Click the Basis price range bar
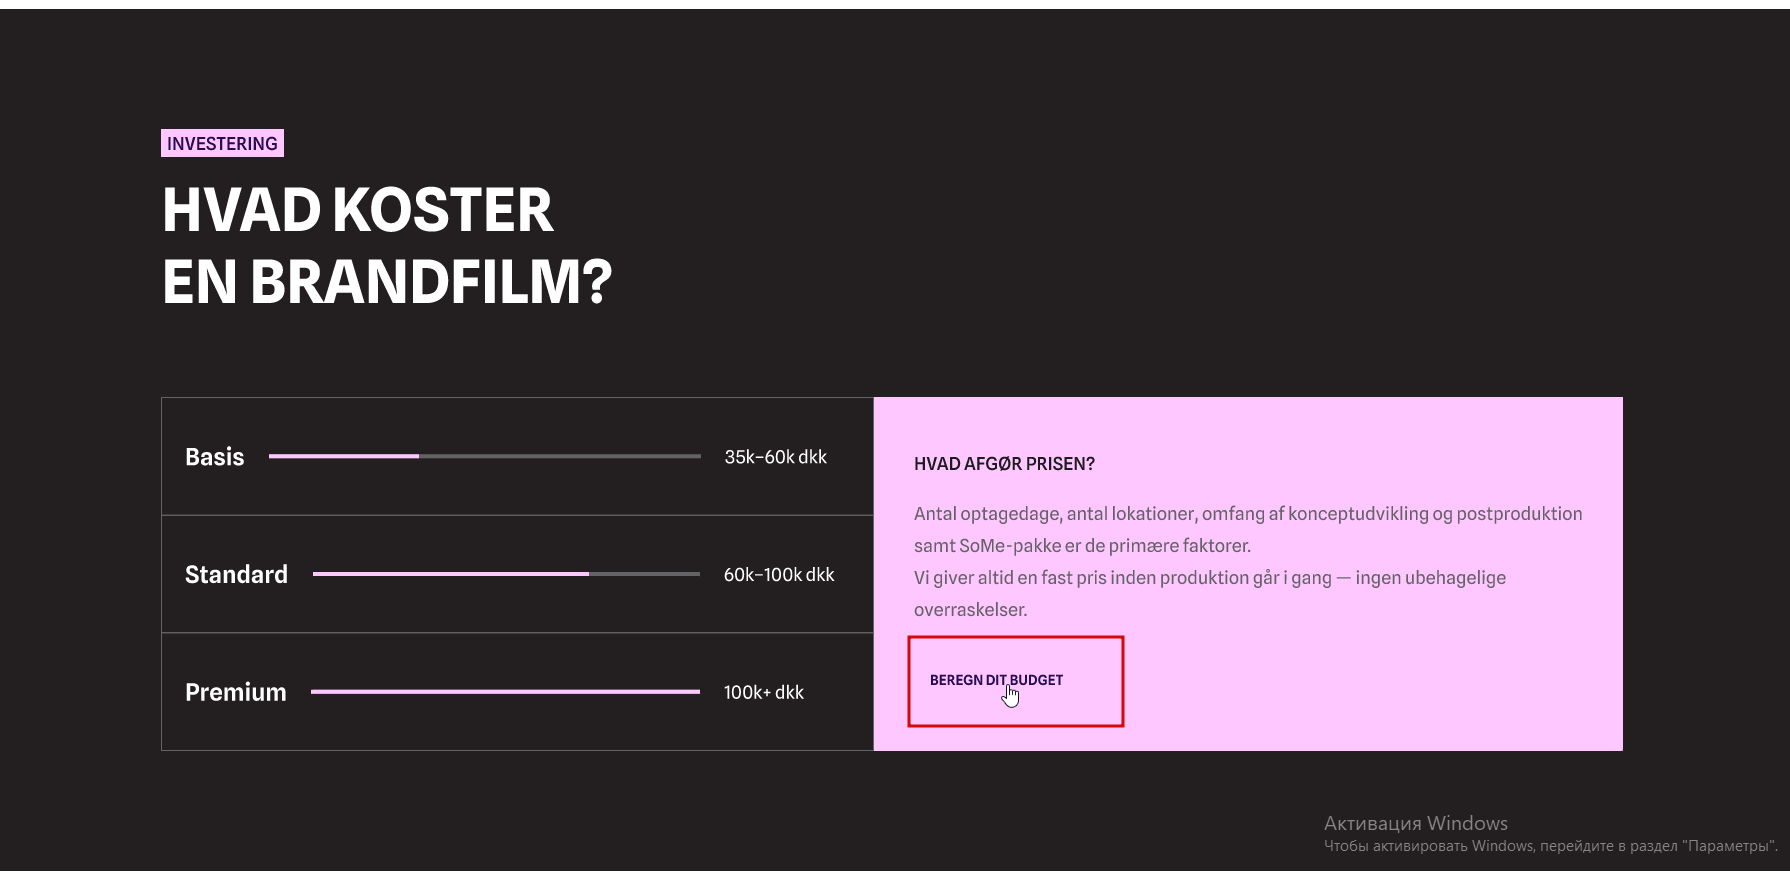Image resolution: width=1790 pixels, height=891 pixels. (x=484, y=457)
